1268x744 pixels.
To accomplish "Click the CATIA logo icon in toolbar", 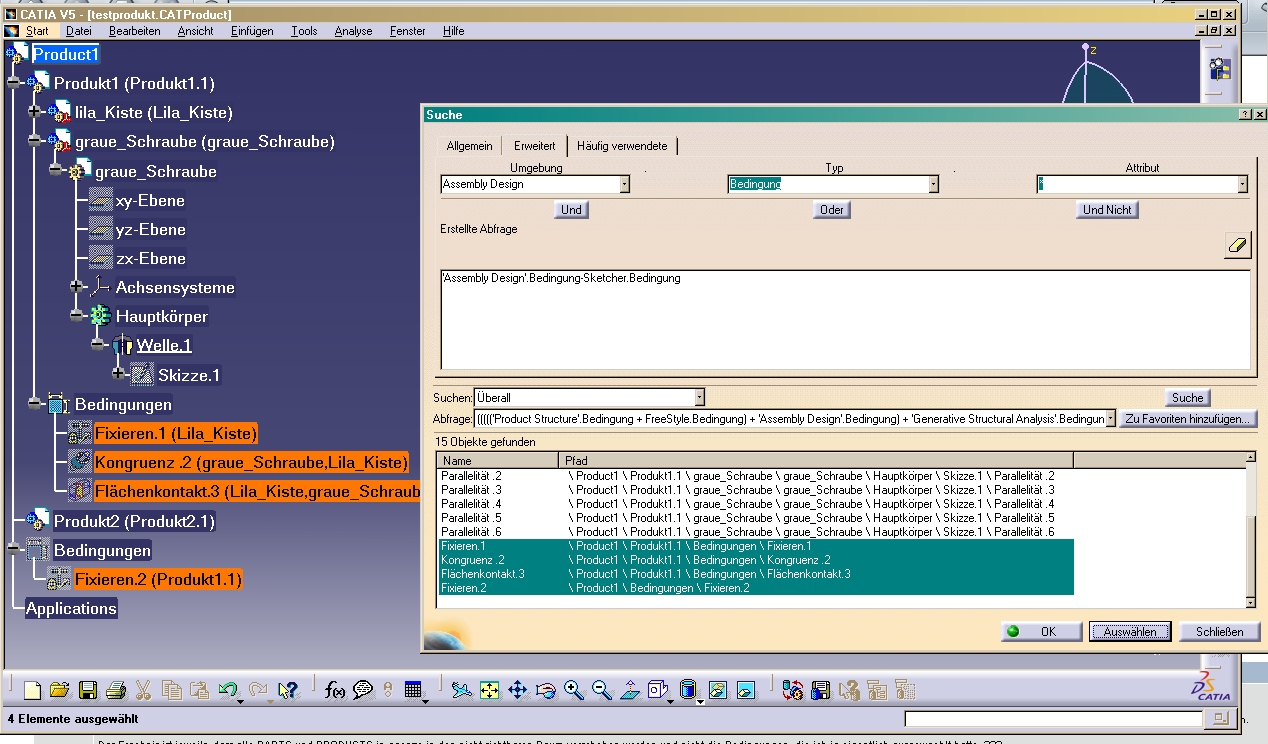I will click(1212, 686).
